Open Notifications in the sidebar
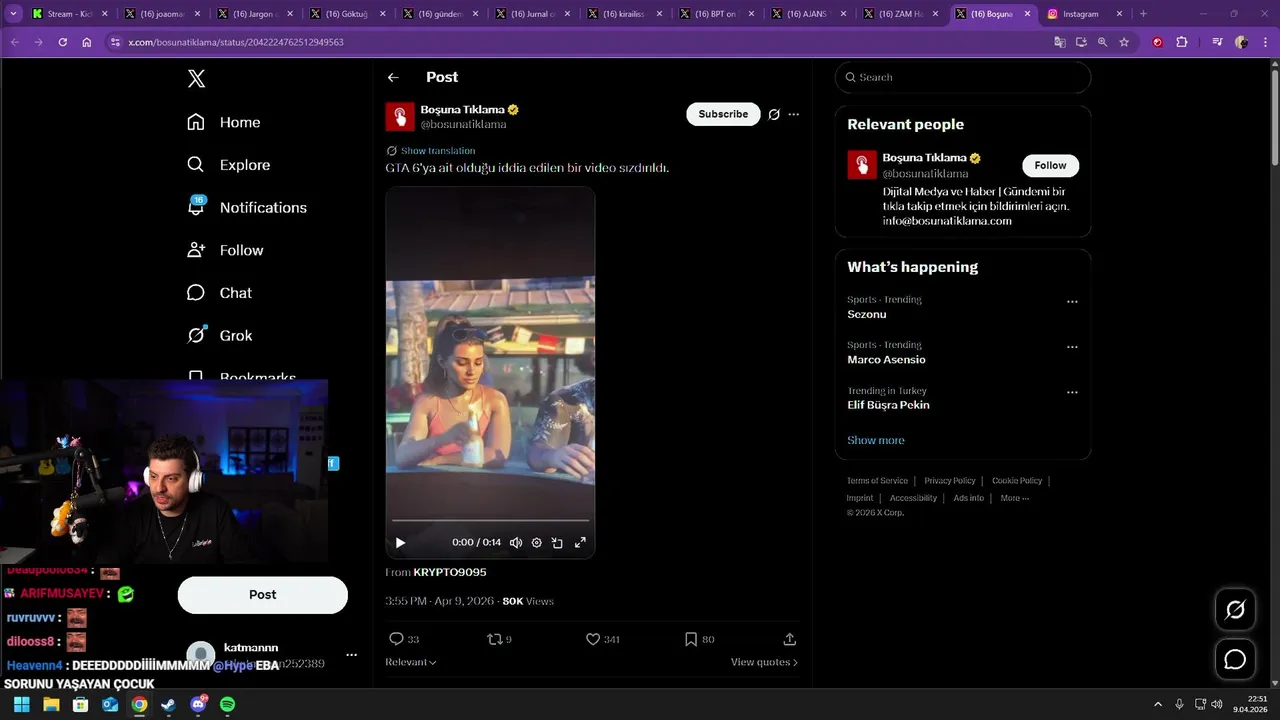The height and width of the screenshot is (720, 1280). (x=247, y=207)
